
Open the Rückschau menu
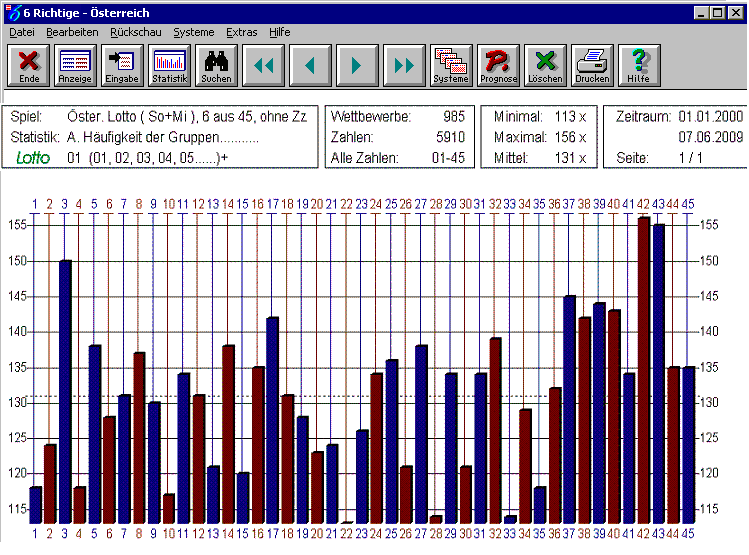[x=135, y=32]
